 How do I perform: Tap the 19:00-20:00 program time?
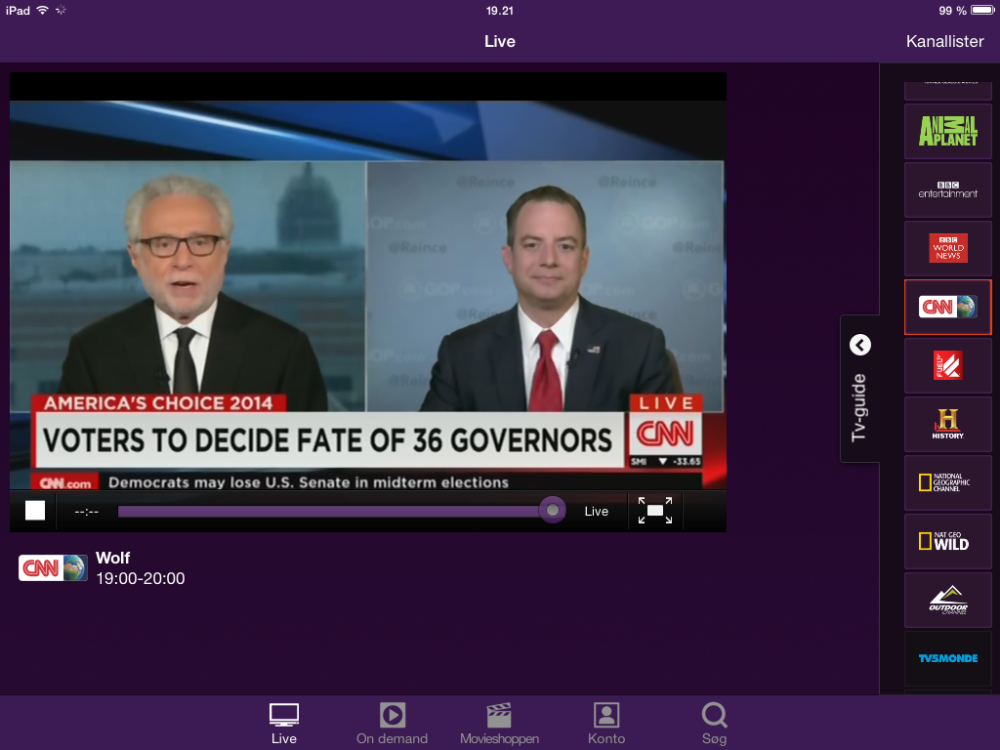[x=140, y=578]
